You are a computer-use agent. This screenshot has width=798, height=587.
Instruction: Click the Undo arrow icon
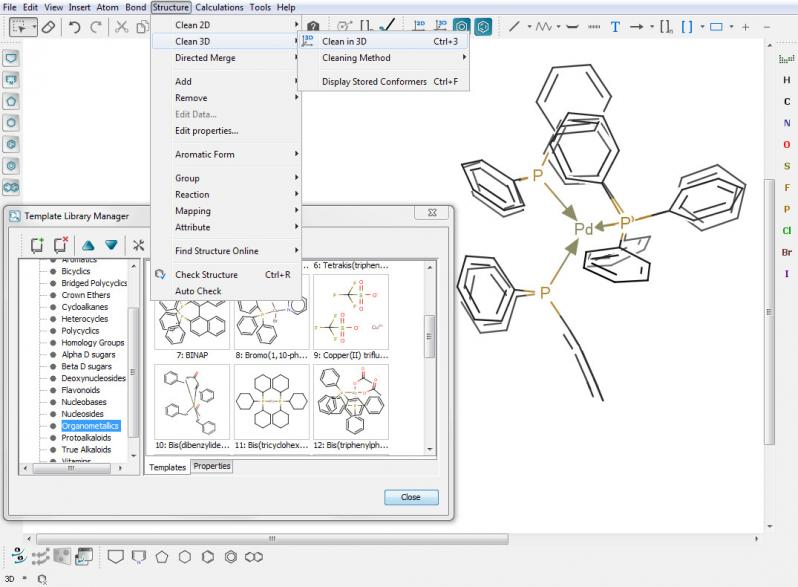click(x=75, y=27)
